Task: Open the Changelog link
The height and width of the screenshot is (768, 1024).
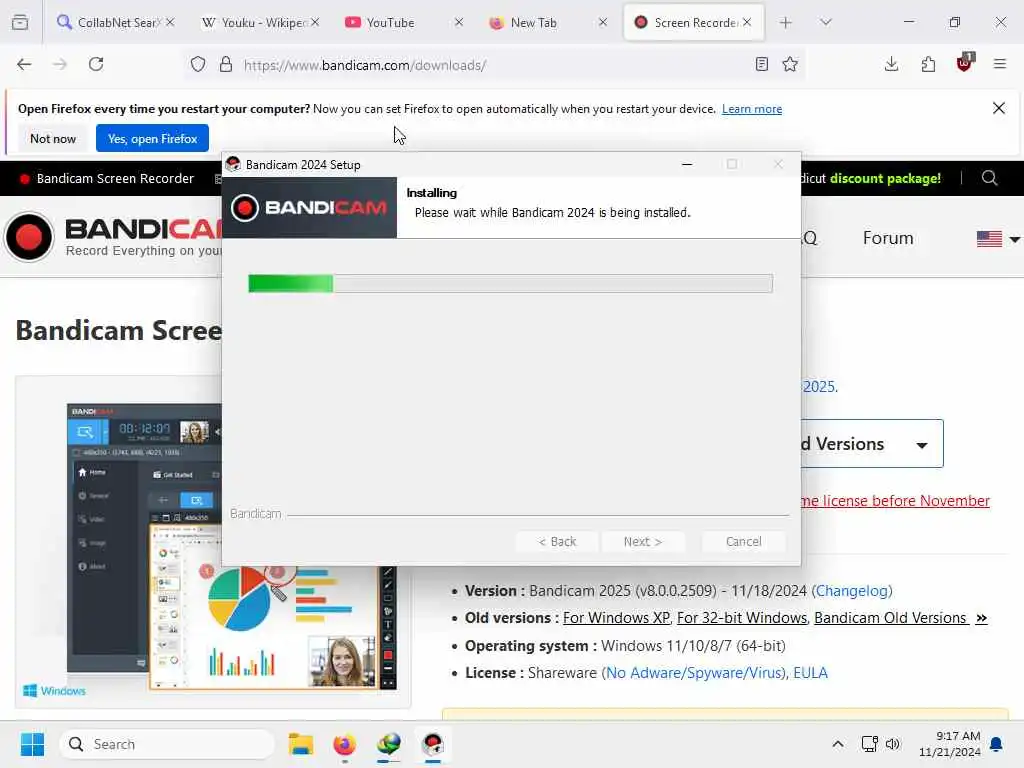Action: click(852, 591)
